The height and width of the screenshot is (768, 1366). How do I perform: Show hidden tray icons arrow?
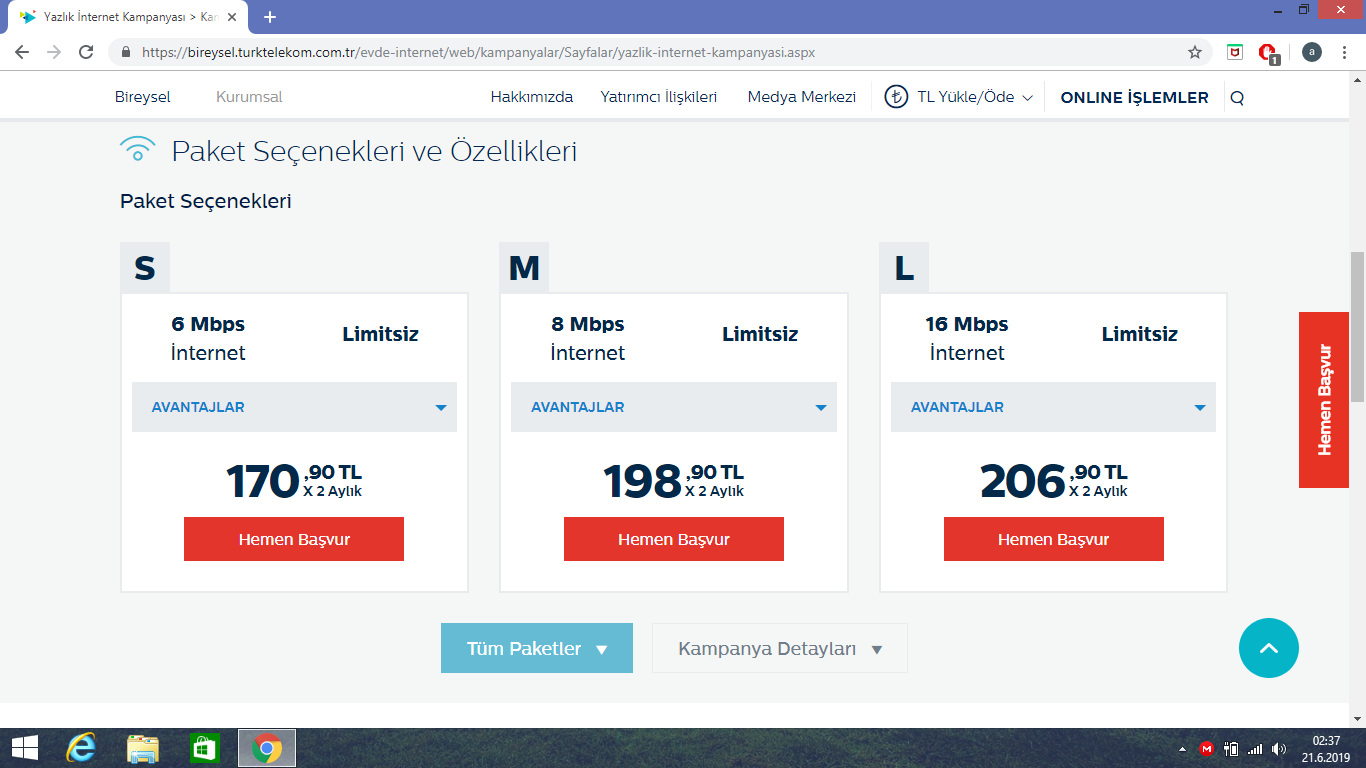1183,749
